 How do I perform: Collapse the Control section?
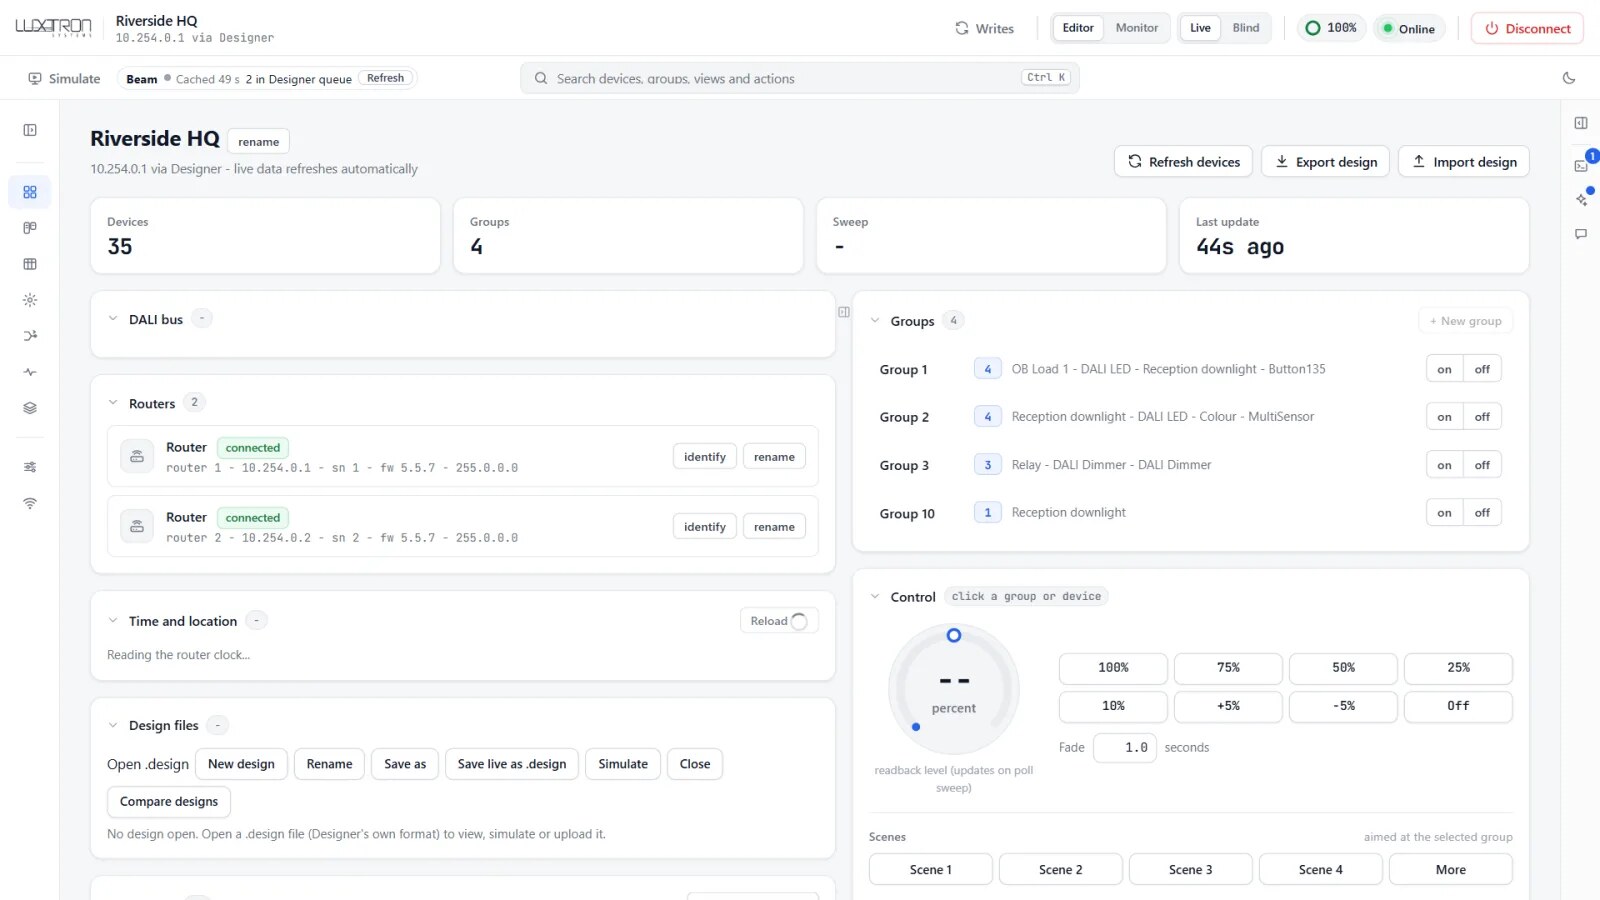click(875, 597)
